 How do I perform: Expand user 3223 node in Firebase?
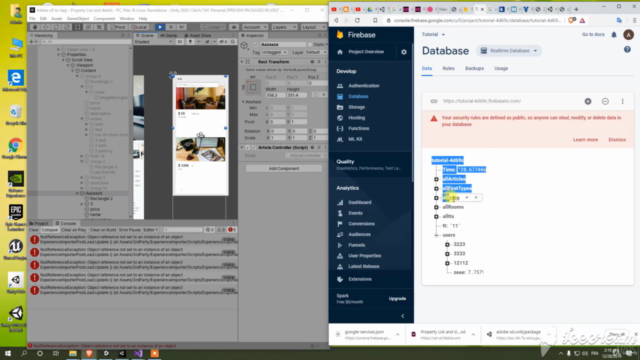447,244
